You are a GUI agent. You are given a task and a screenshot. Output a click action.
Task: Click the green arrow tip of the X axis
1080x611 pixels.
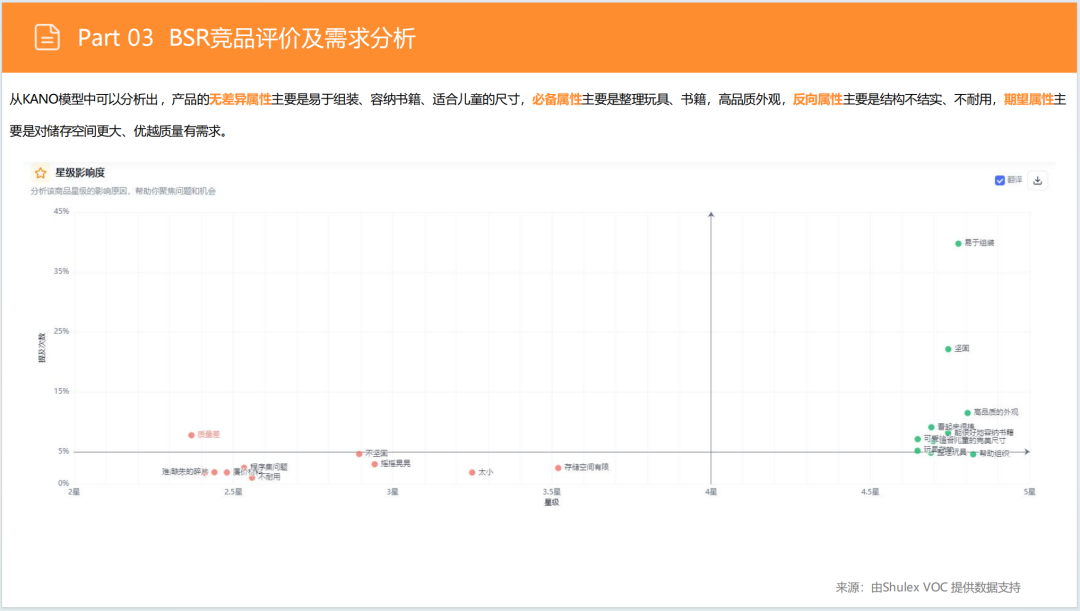(x=1026, y=452)
